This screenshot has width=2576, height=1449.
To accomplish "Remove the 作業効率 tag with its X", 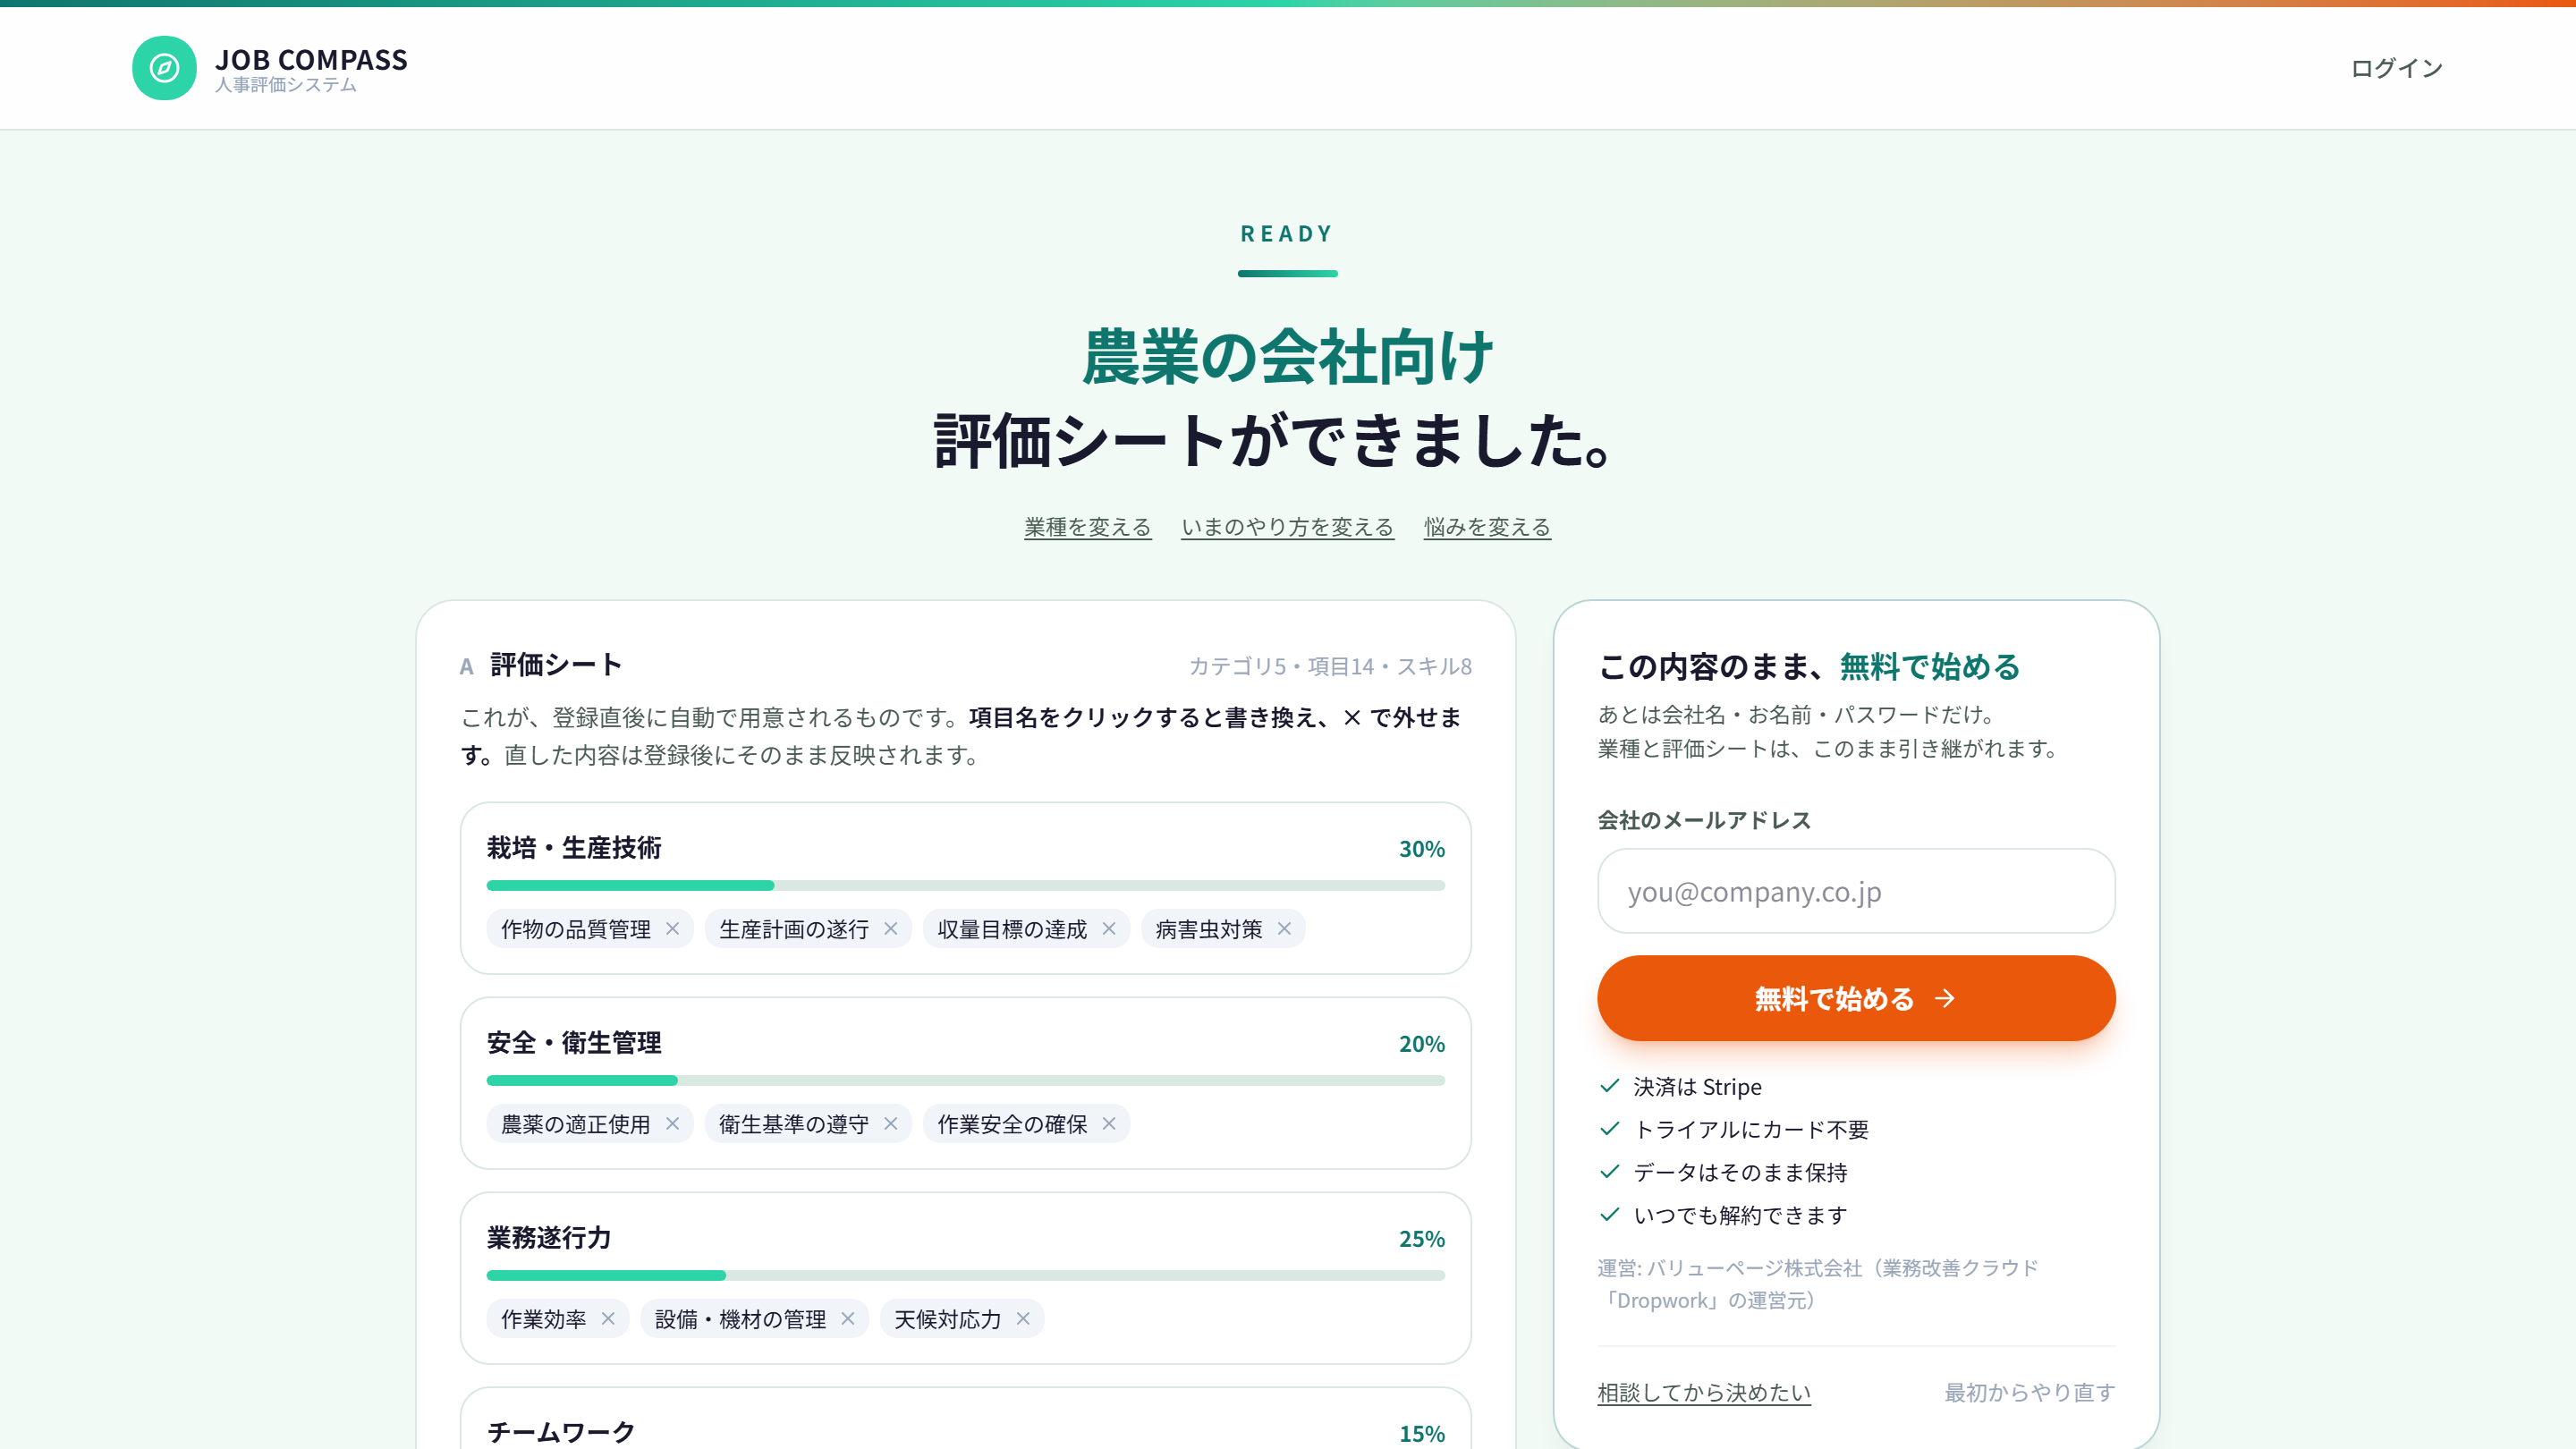I will coord(608,1319).
